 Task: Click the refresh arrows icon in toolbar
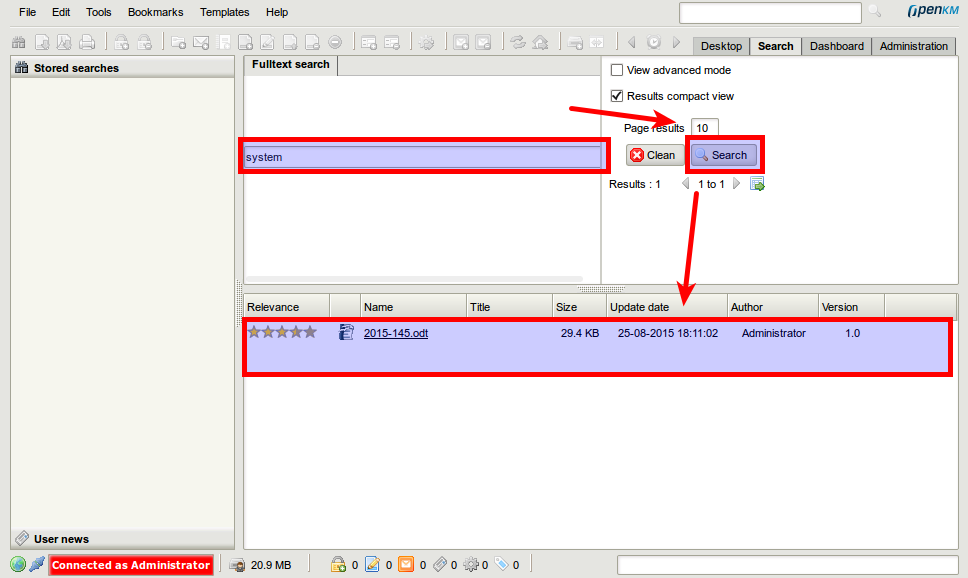coord(517,43)
